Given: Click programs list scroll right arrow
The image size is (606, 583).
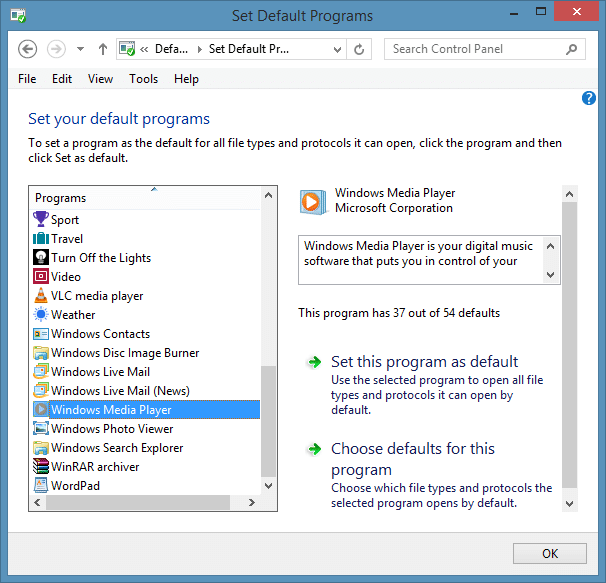Looking at the screenshot, I should coord(252,503).
